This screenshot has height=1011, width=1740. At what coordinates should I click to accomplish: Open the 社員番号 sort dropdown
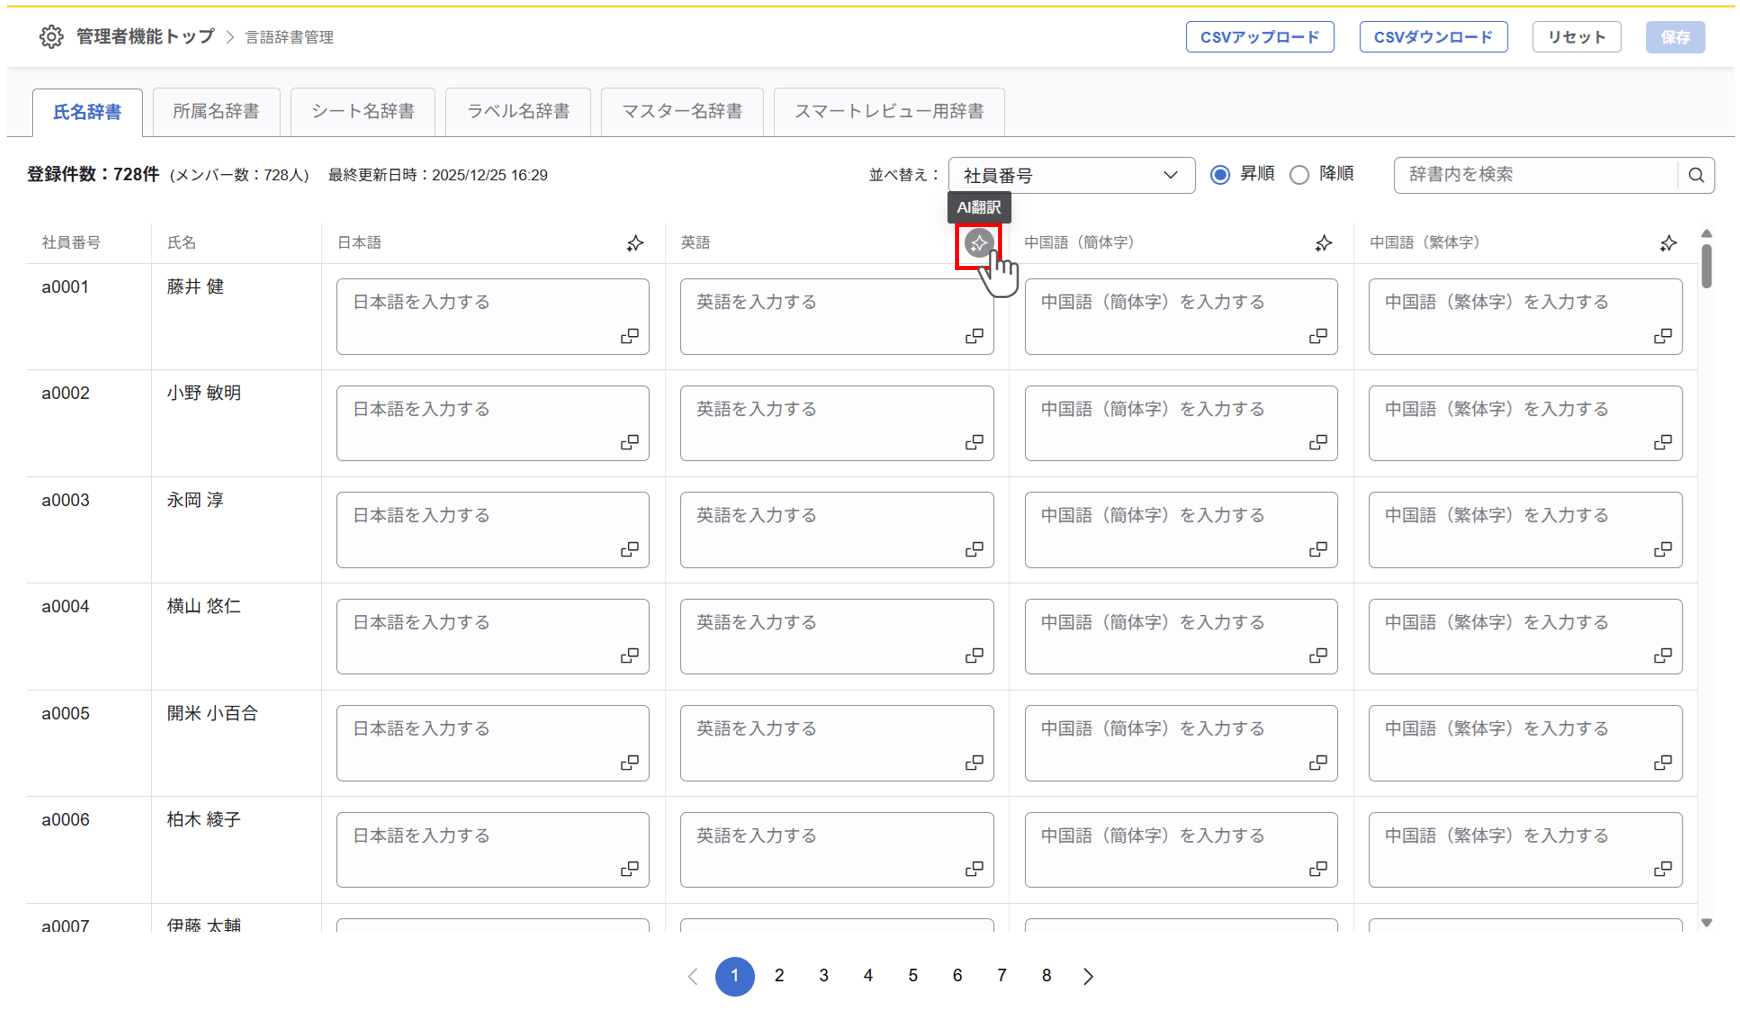click(1071, 175)
